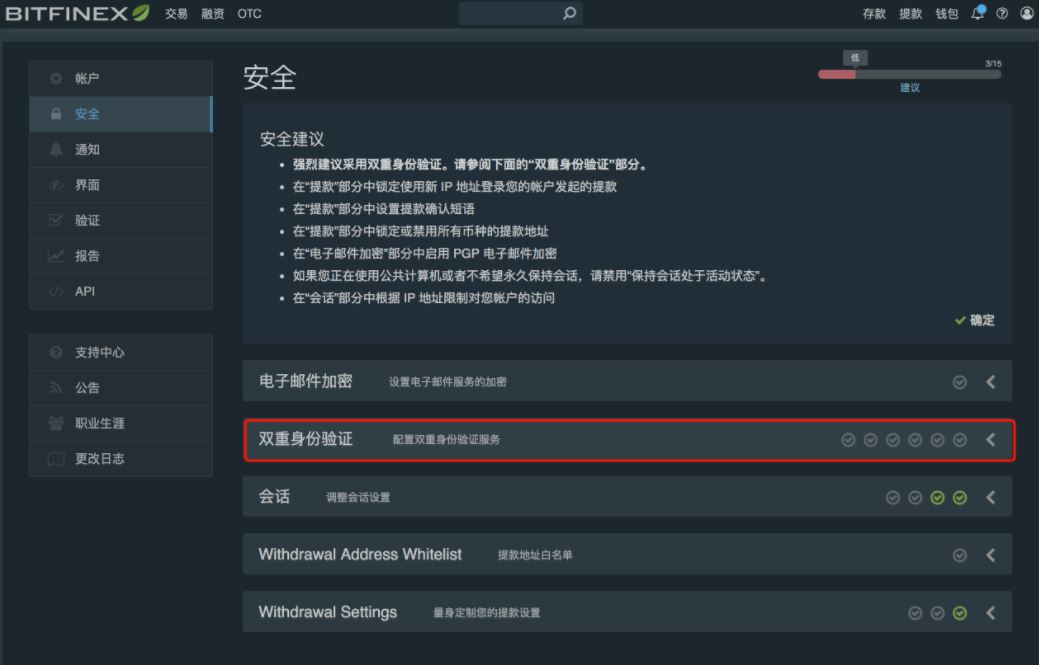Click the eye icon beside 界面

click(56, 185)
